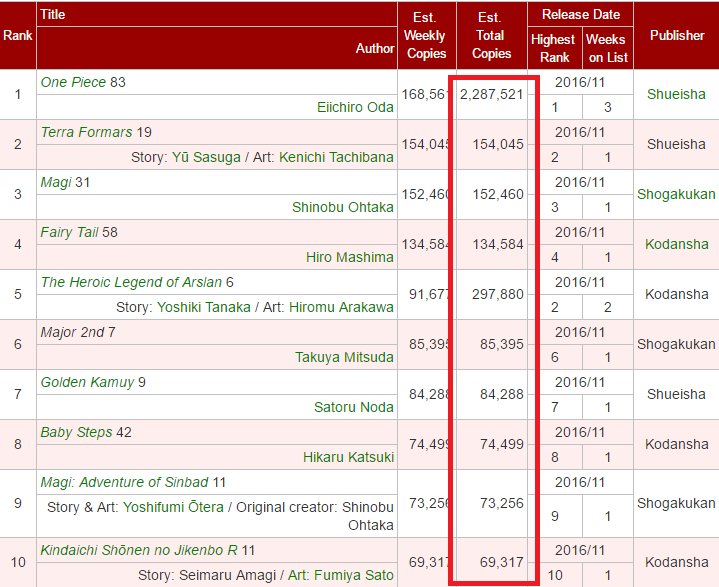The height and width of the screenshot is (587, 719).
Task: Open the Fairy Tail title link
Action: coord(69,232)
